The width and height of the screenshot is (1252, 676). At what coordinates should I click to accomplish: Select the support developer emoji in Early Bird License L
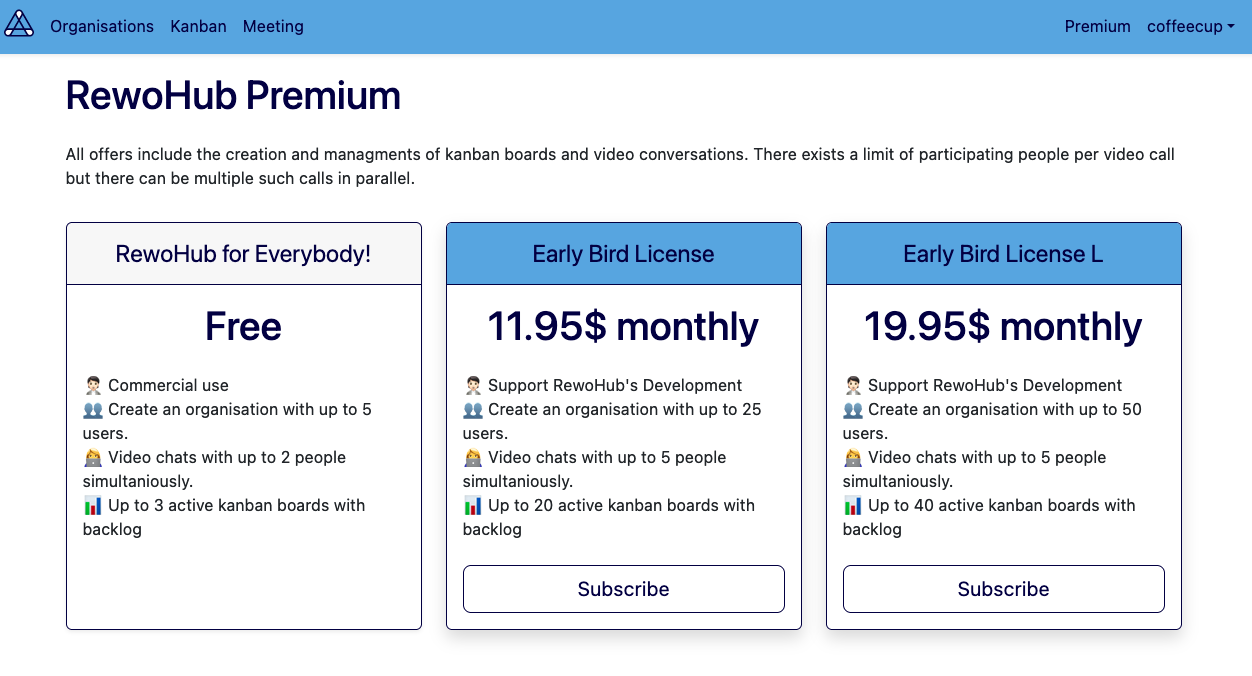coord(852,384)
